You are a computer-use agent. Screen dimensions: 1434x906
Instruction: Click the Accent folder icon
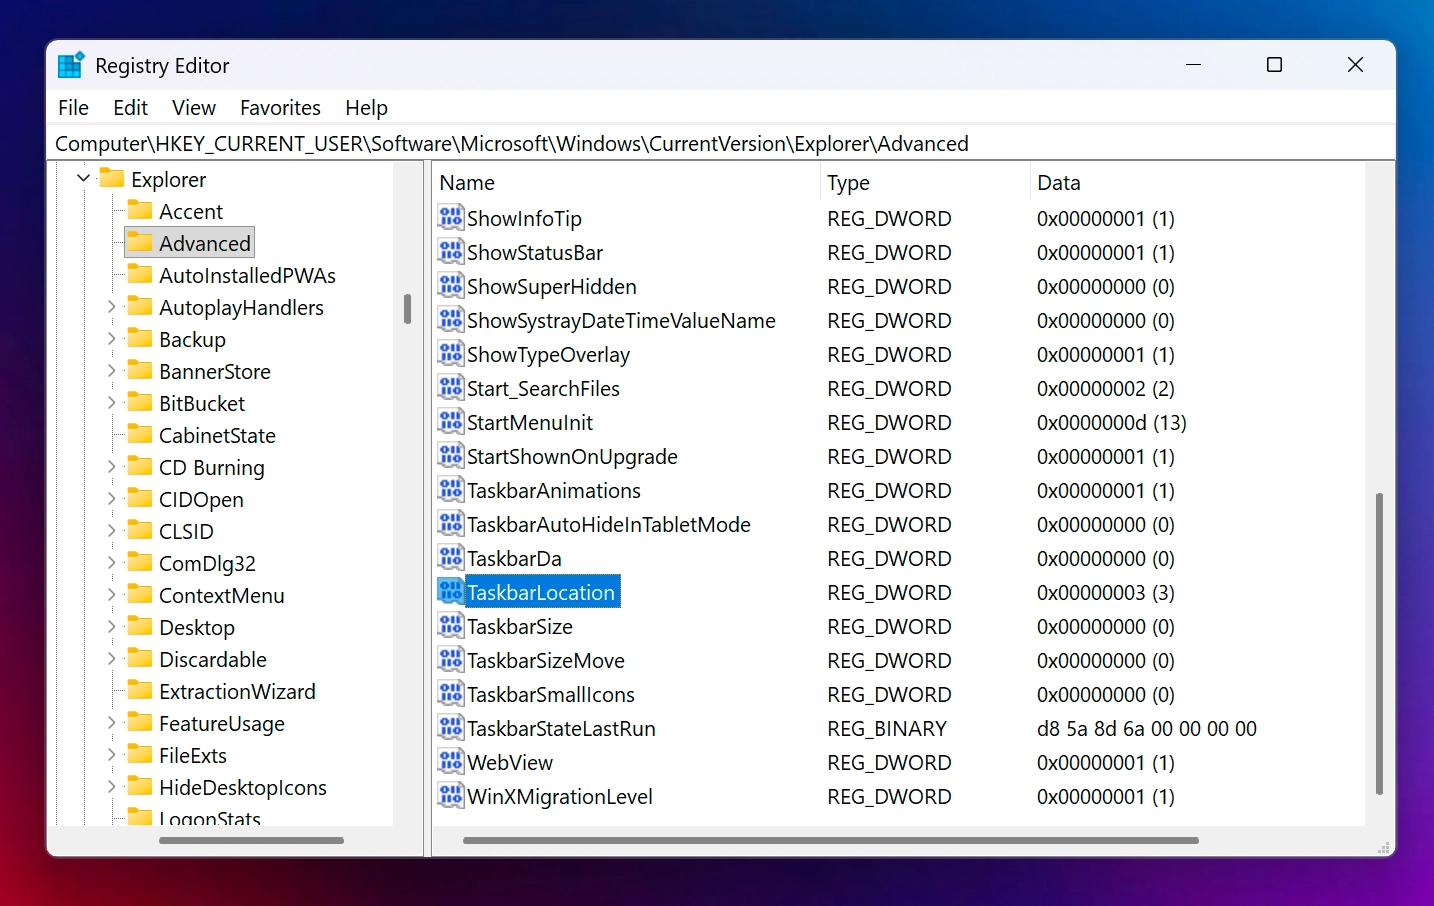141,210
